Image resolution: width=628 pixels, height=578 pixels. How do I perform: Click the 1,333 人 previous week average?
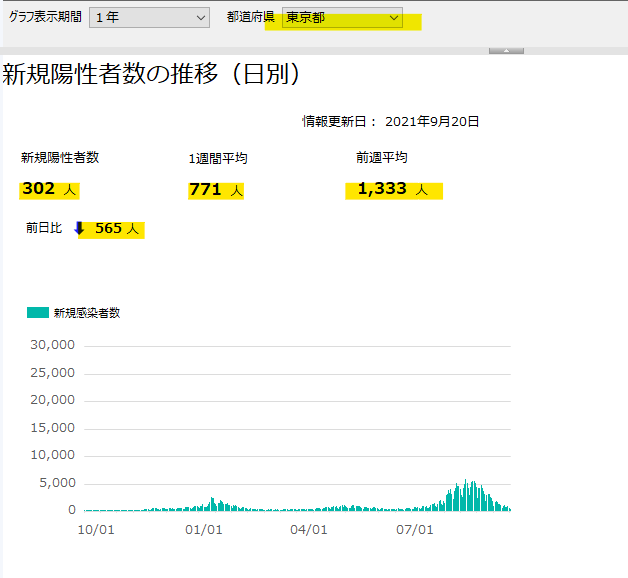point(393,189)
